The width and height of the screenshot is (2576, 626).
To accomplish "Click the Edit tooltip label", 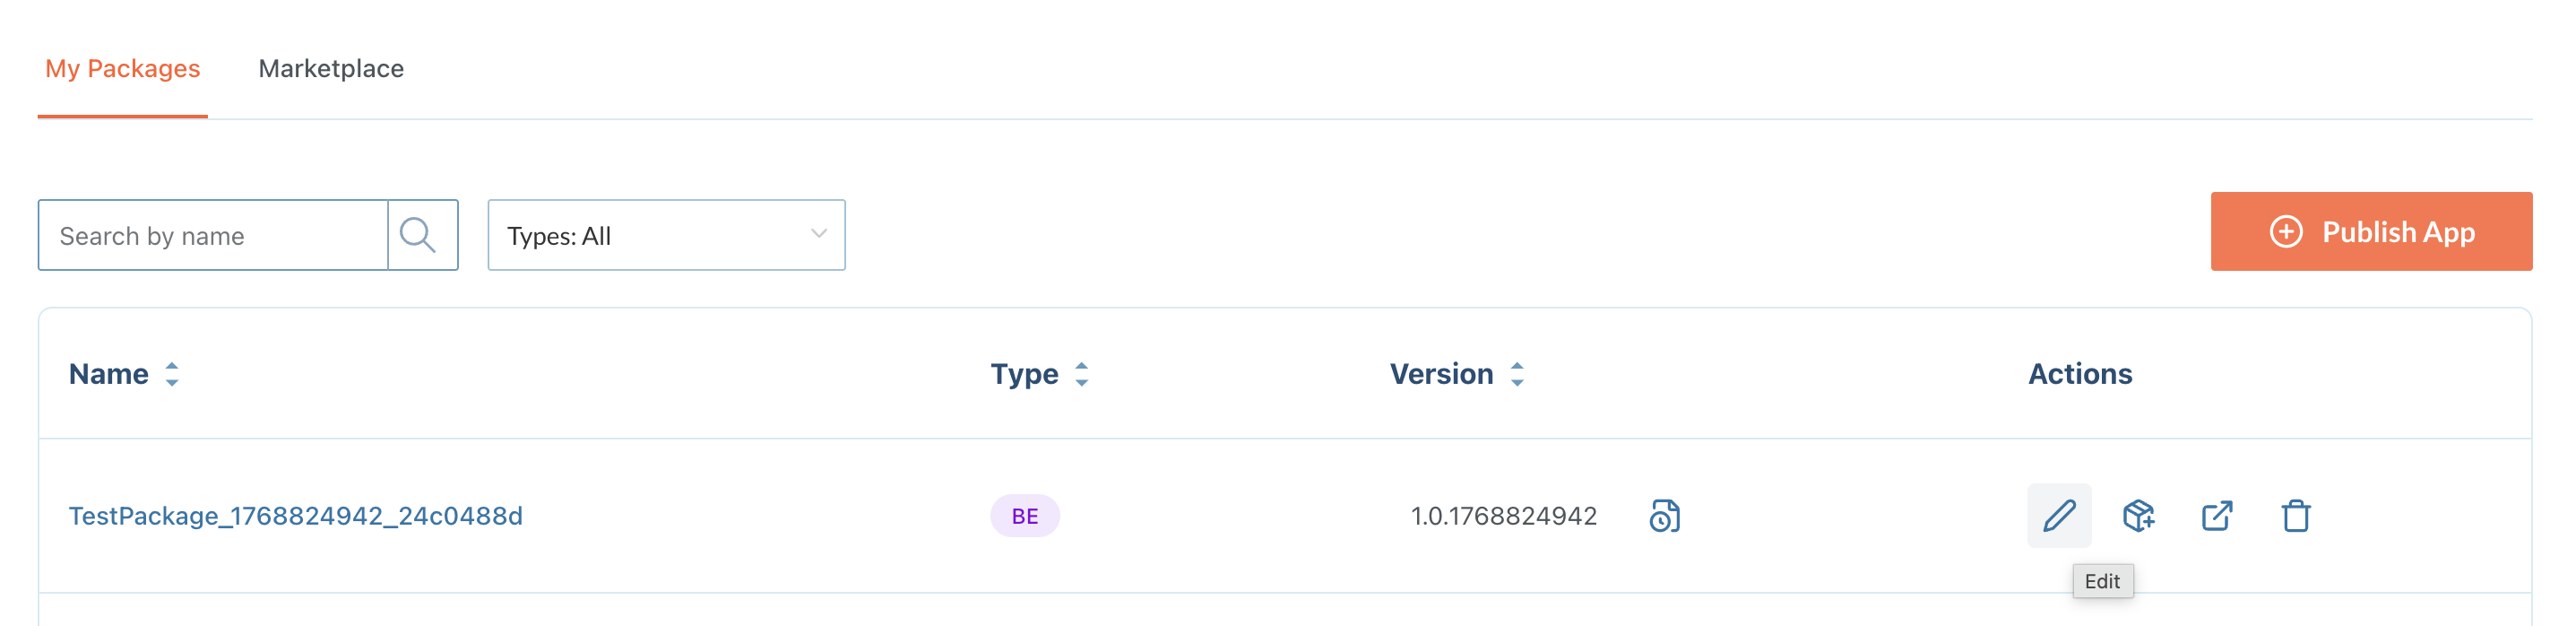I will click(2102, 581).
